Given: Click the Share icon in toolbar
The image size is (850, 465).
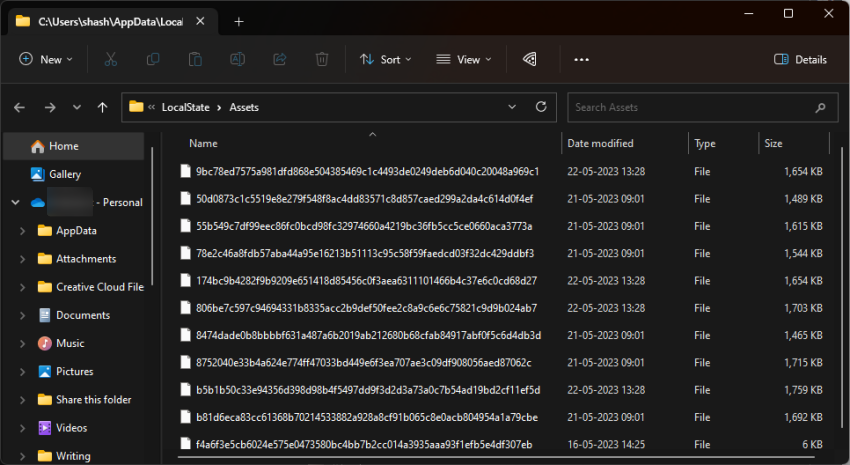Looking at the screenshot, I should click(x=280, y=59).
